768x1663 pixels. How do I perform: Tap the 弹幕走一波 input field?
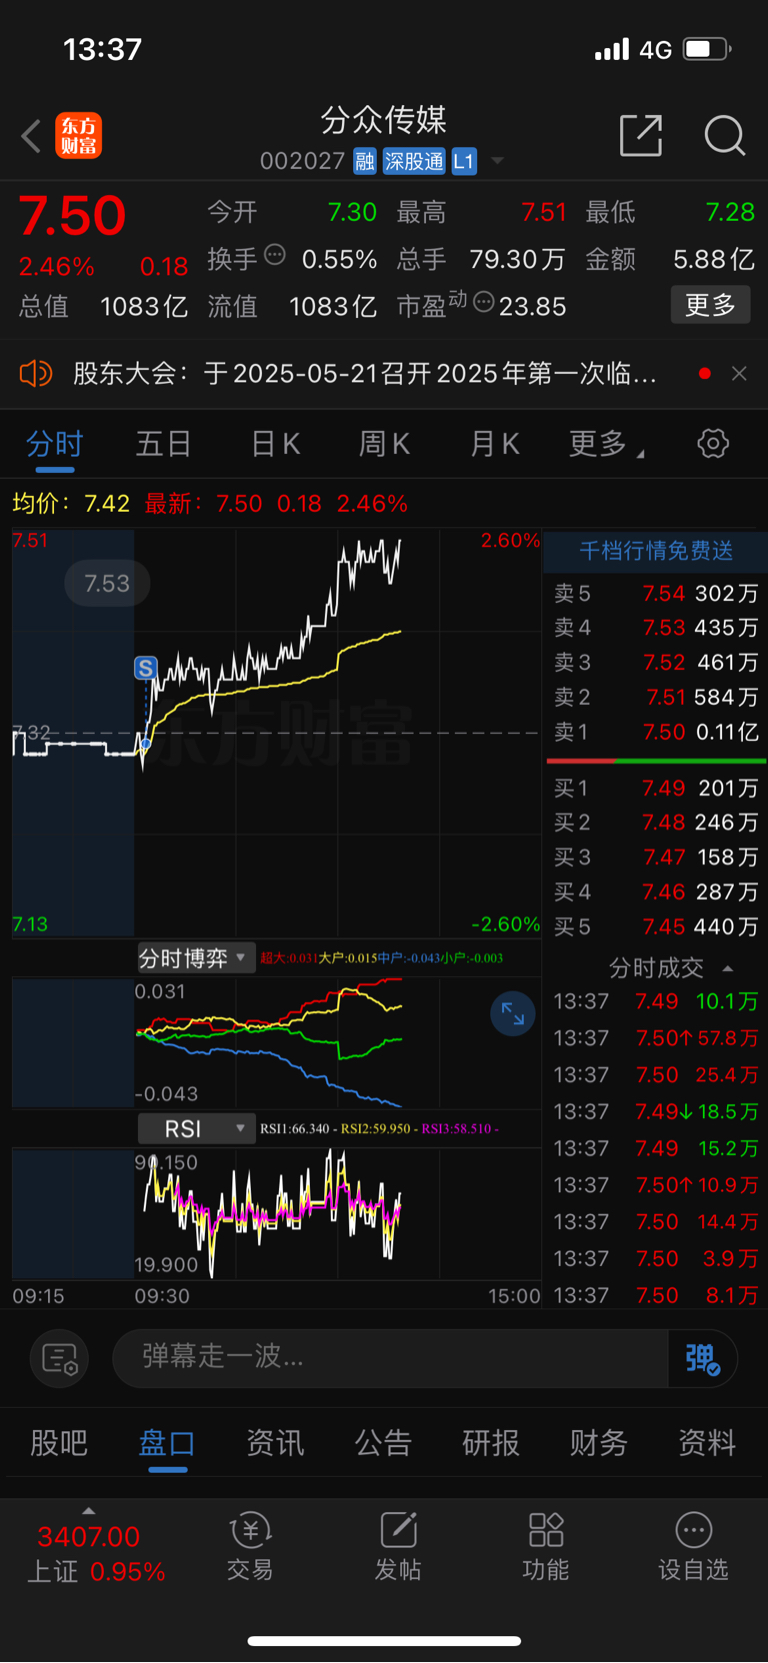(390, 1358)
